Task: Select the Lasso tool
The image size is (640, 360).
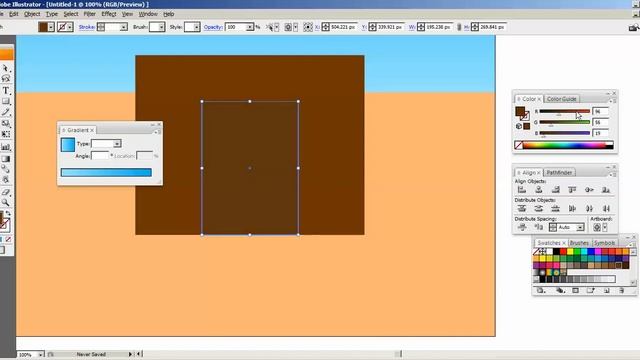Action: [x=5, y=79]
